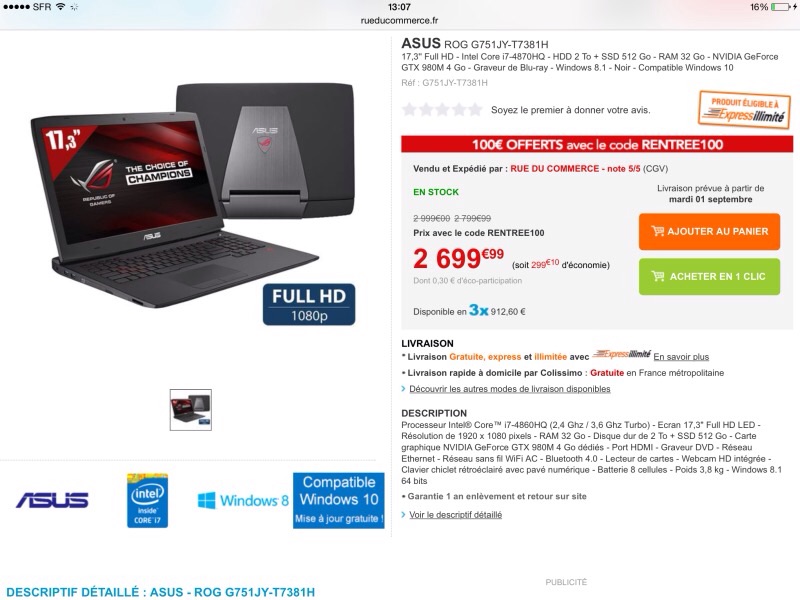800x600 pixels.
Task: Click the orange Ajouter au panier button
Action: tap(709, 232)
